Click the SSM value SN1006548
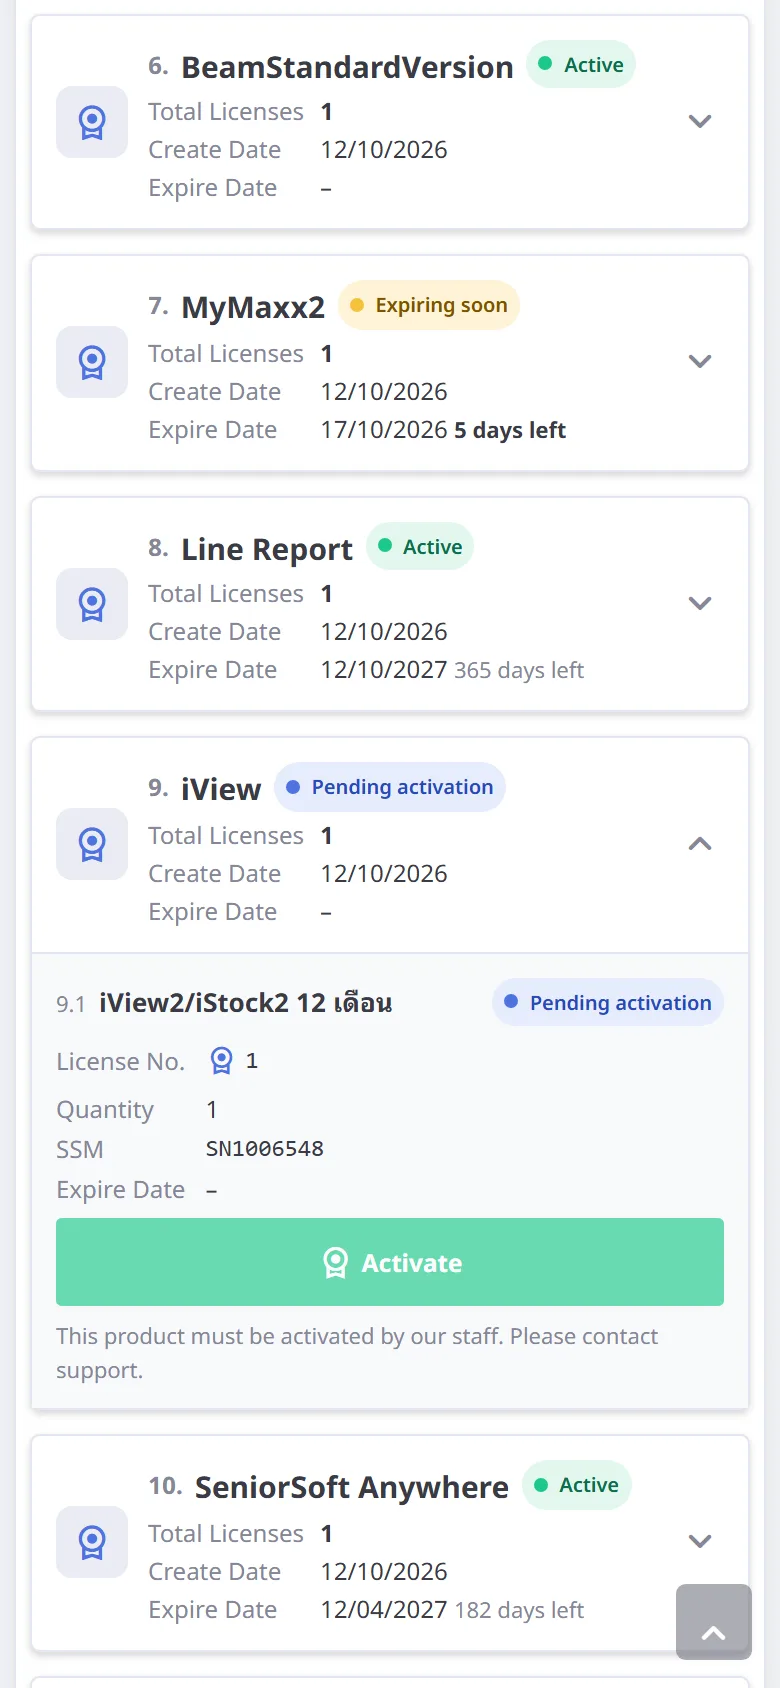 pos(265,1148)
